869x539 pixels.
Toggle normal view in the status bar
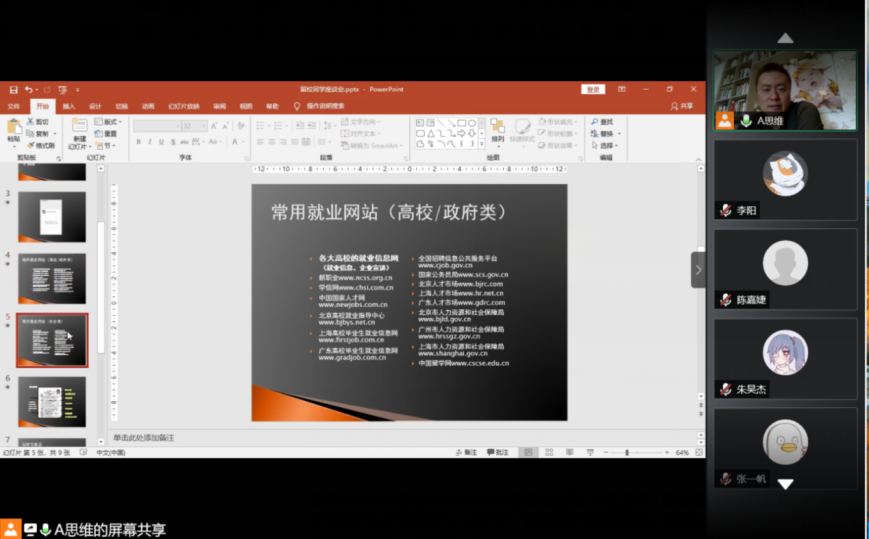coord(528,453)
